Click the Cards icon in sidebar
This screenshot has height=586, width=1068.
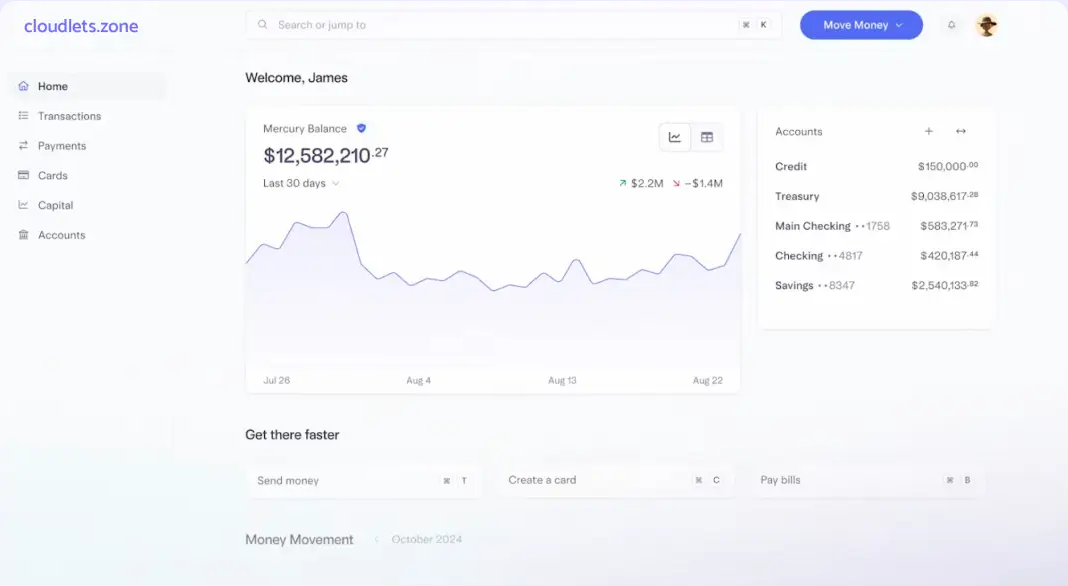coord(23,176)
